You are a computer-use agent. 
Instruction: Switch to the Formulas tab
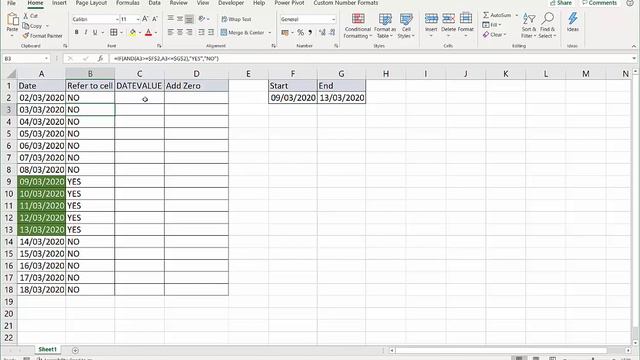coord(128,3)
